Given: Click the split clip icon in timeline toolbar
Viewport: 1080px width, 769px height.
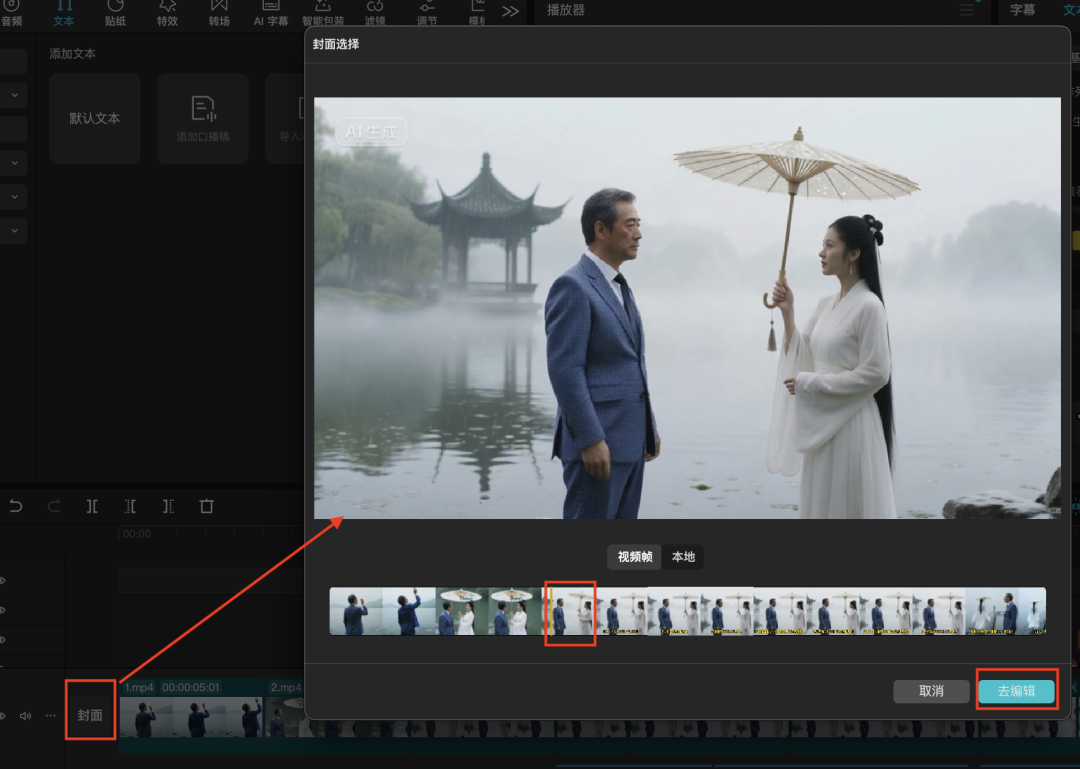Looking at the screenshot, I should coord(92,506).
